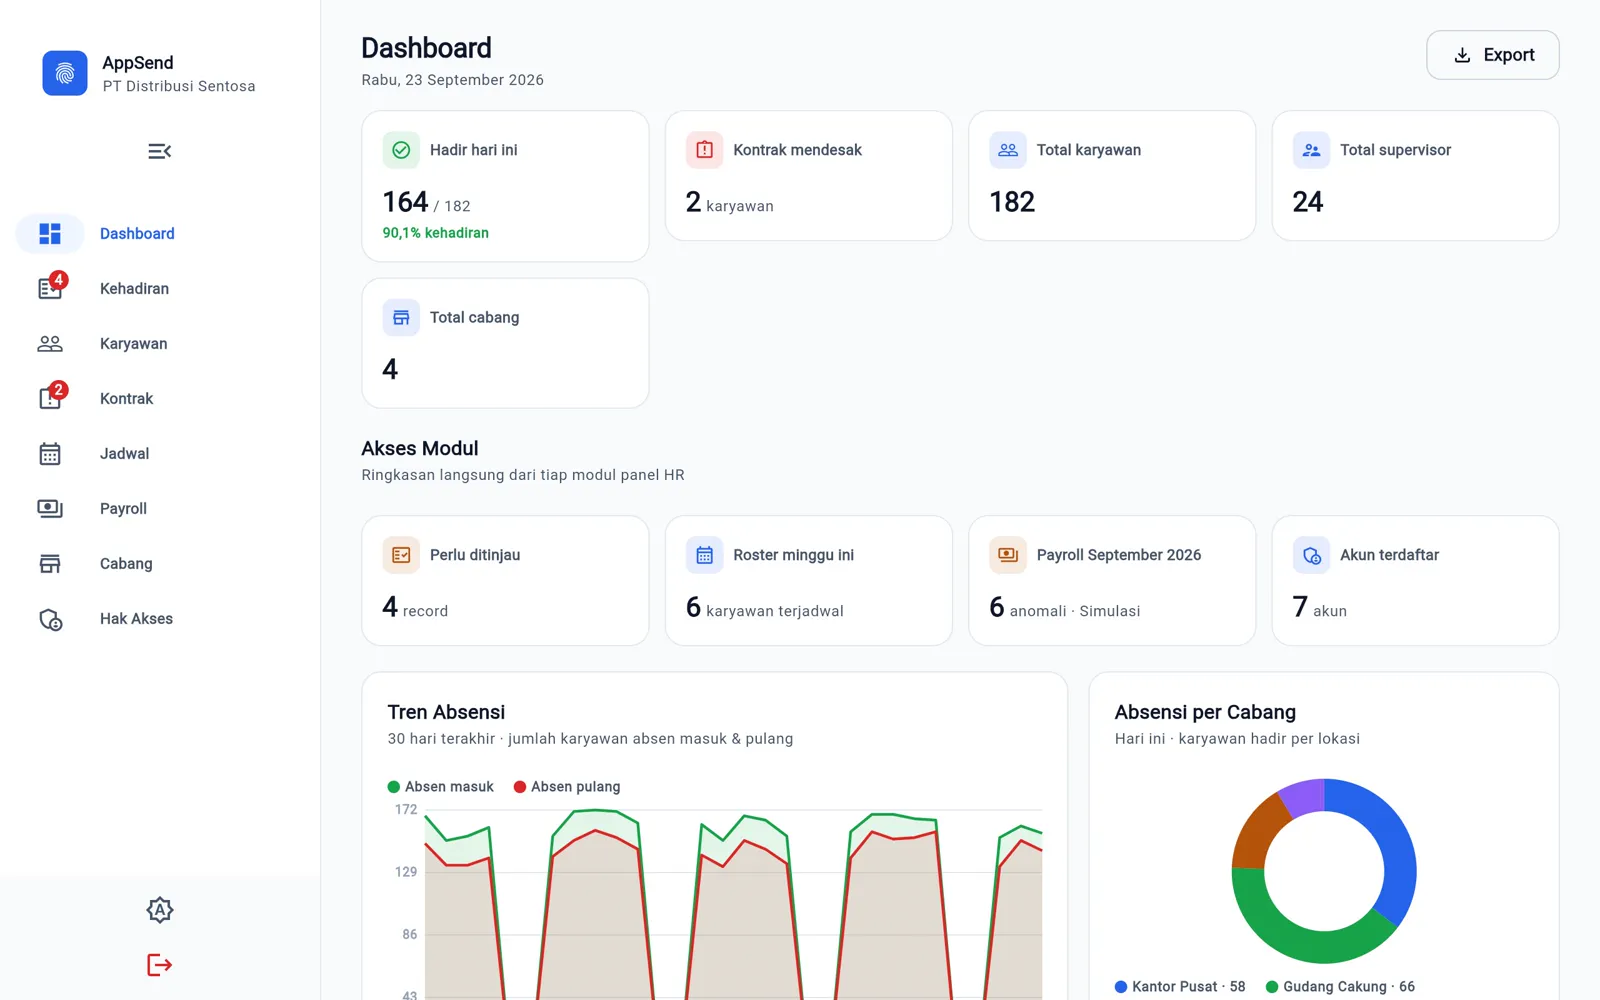
Task: Go to Cabang menu label
Action: click(x=126, y=563)
